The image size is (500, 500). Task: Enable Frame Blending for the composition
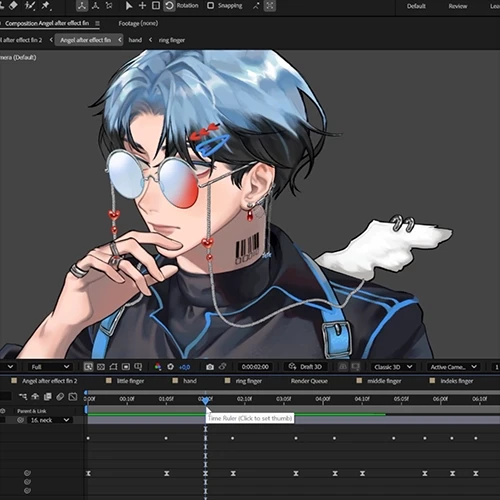click(48, 396)
